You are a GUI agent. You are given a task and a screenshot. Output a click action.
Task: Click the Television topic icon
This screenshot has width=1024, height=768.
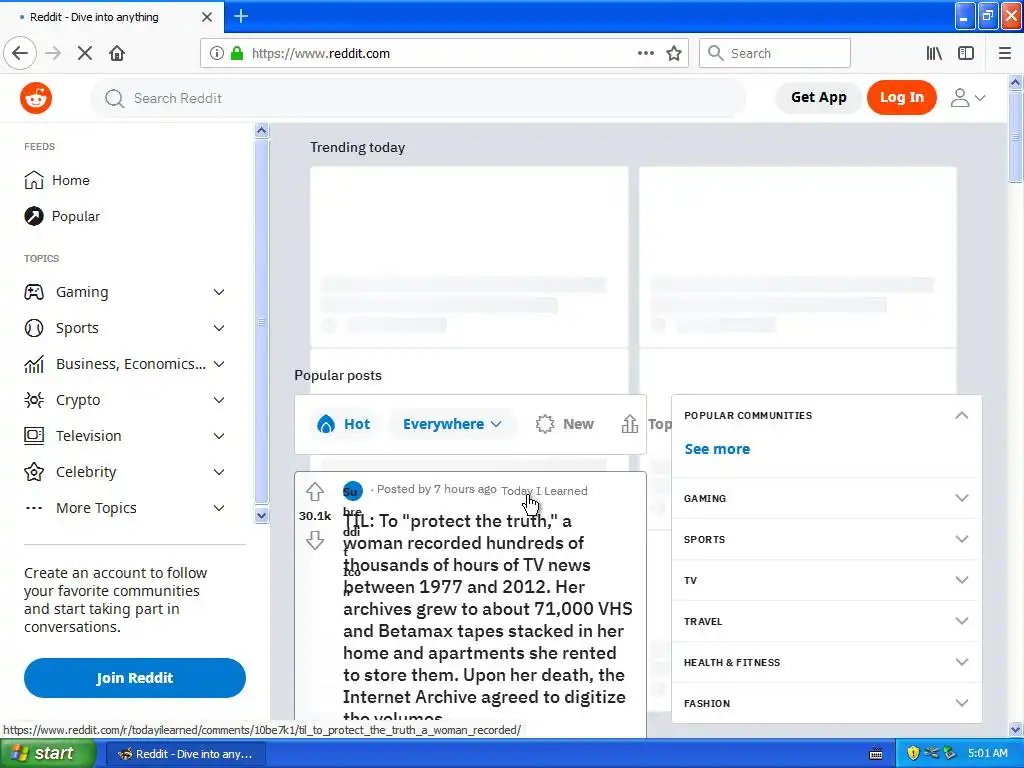[x=34, y=436]
